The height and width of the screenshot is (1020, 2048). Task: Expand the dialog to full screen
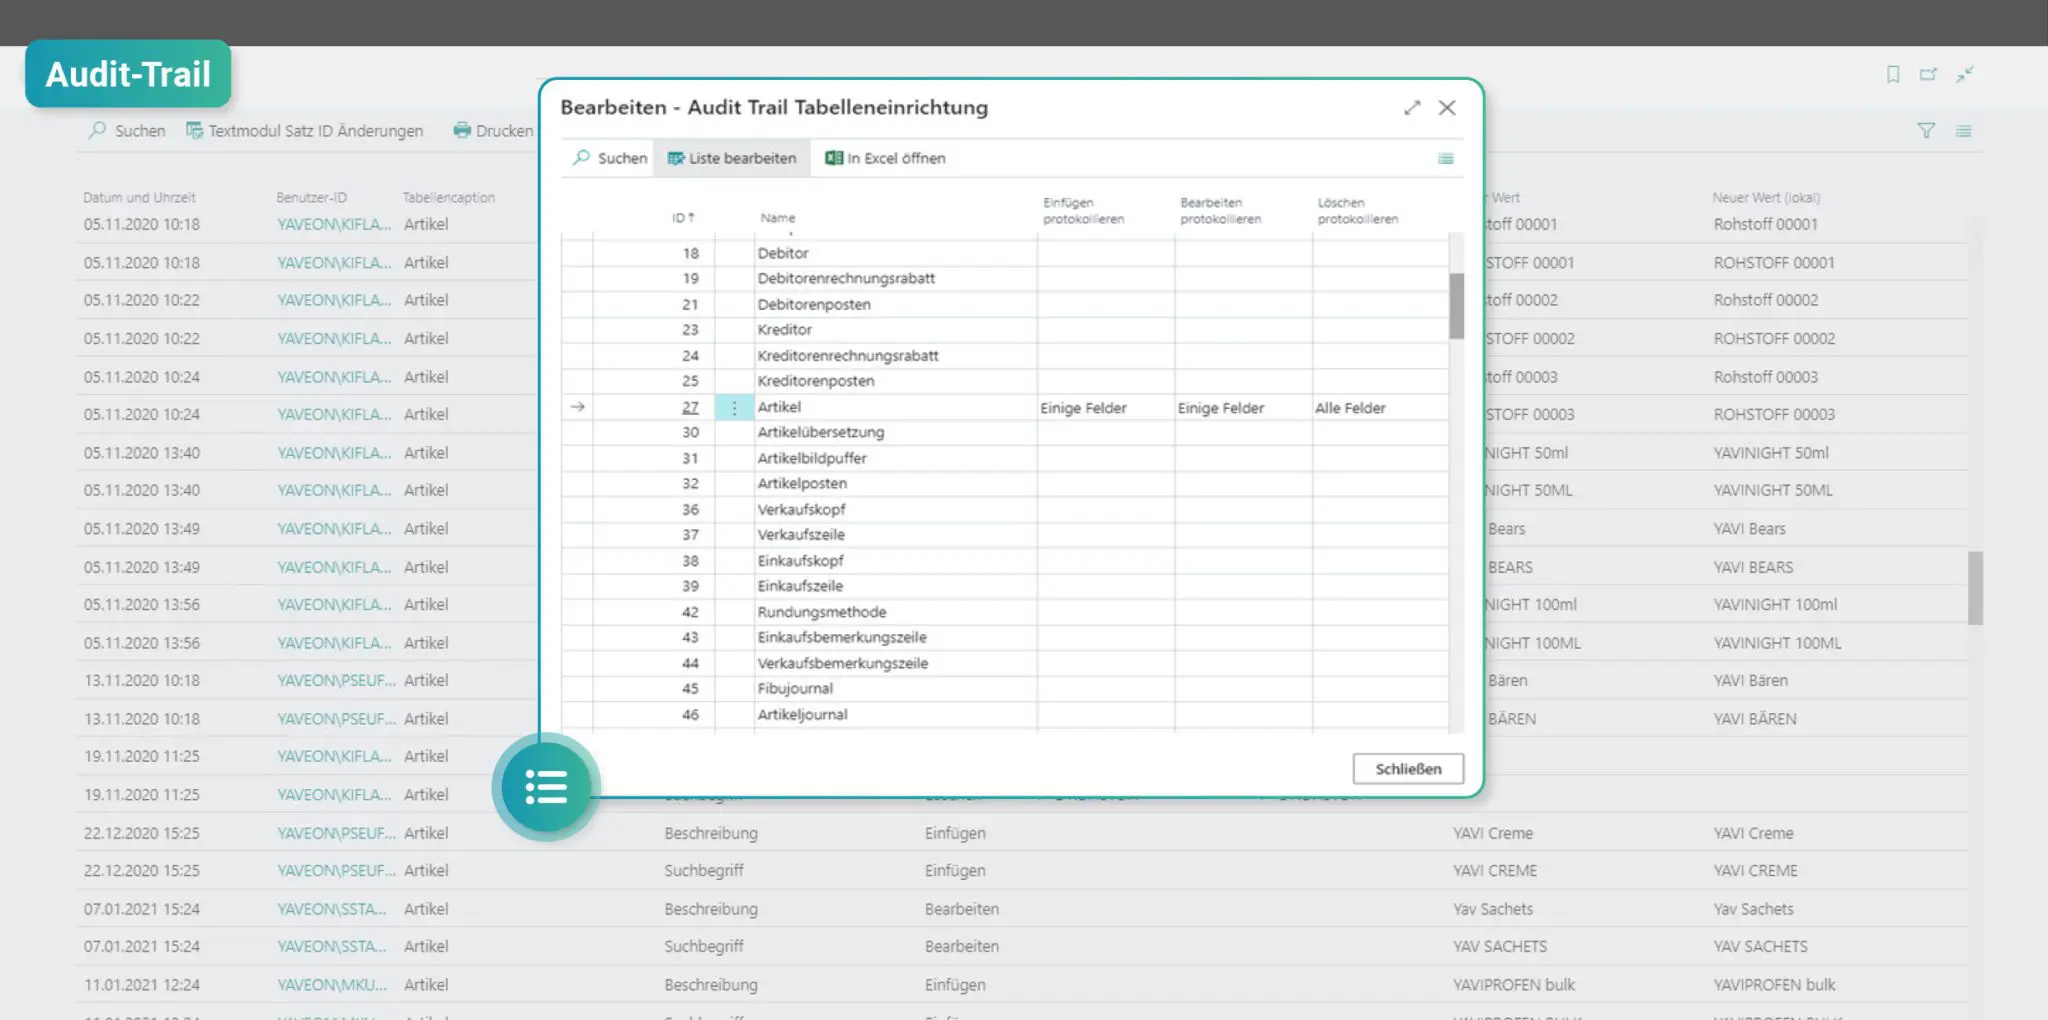(x=1412, y=108)
